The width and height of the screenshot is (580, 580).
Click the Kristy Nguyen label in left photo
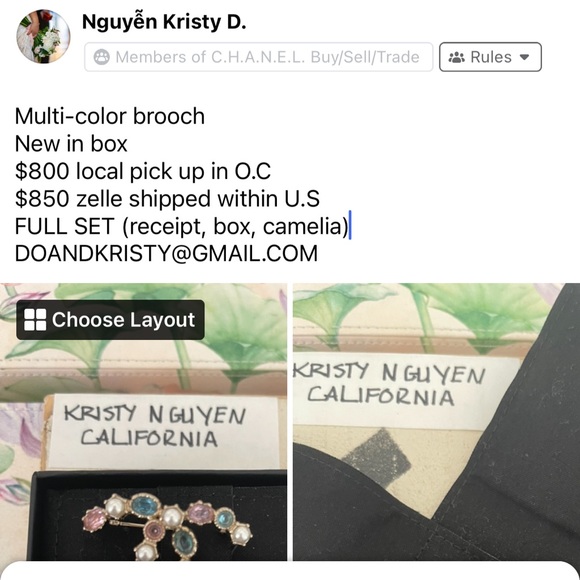tap(155, 414)
